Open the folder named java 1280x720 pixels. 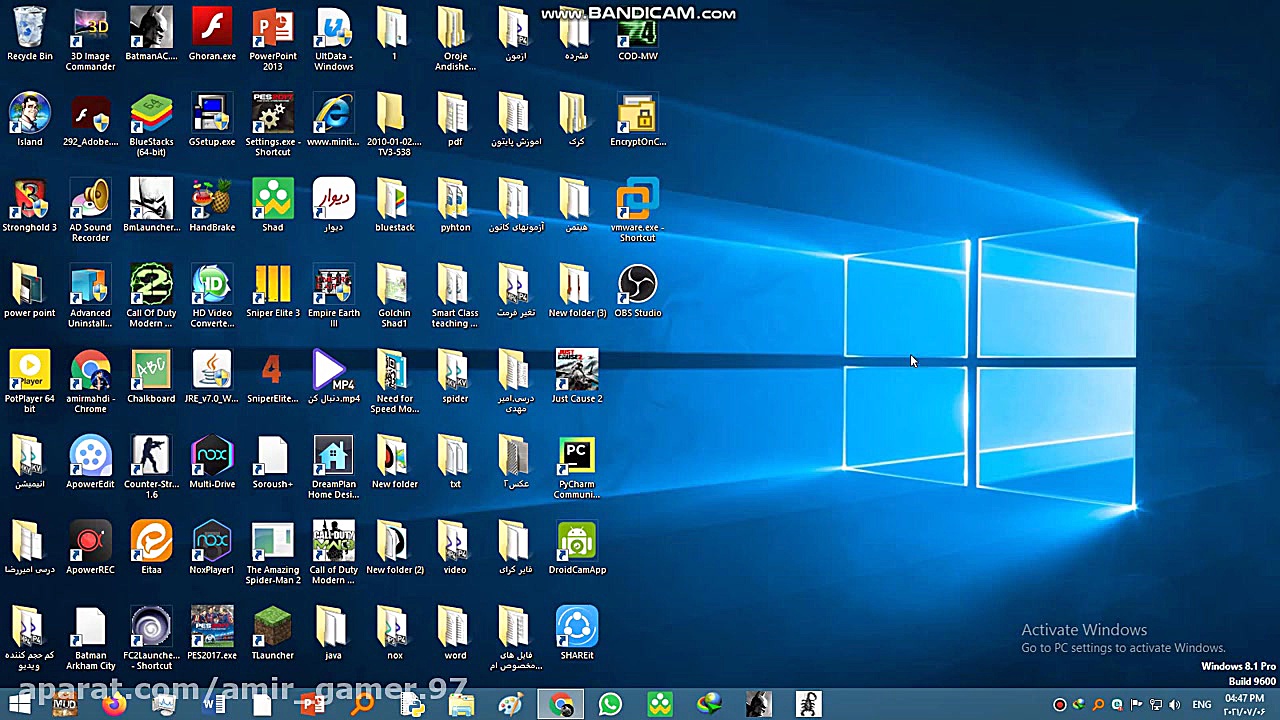coord(333,628)
